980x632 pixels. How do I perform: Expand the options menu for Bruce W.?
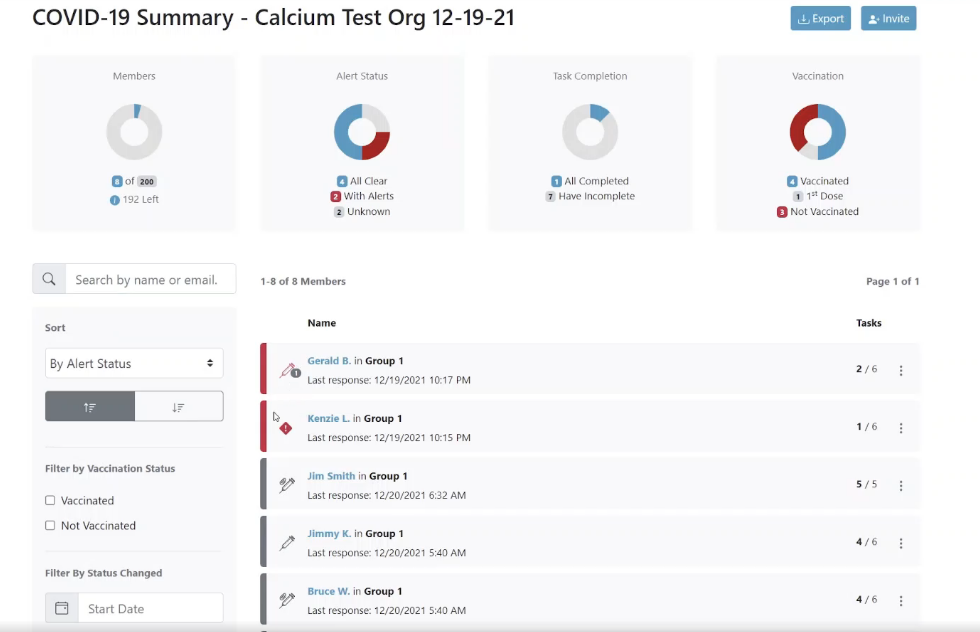(x=901, y=601)
